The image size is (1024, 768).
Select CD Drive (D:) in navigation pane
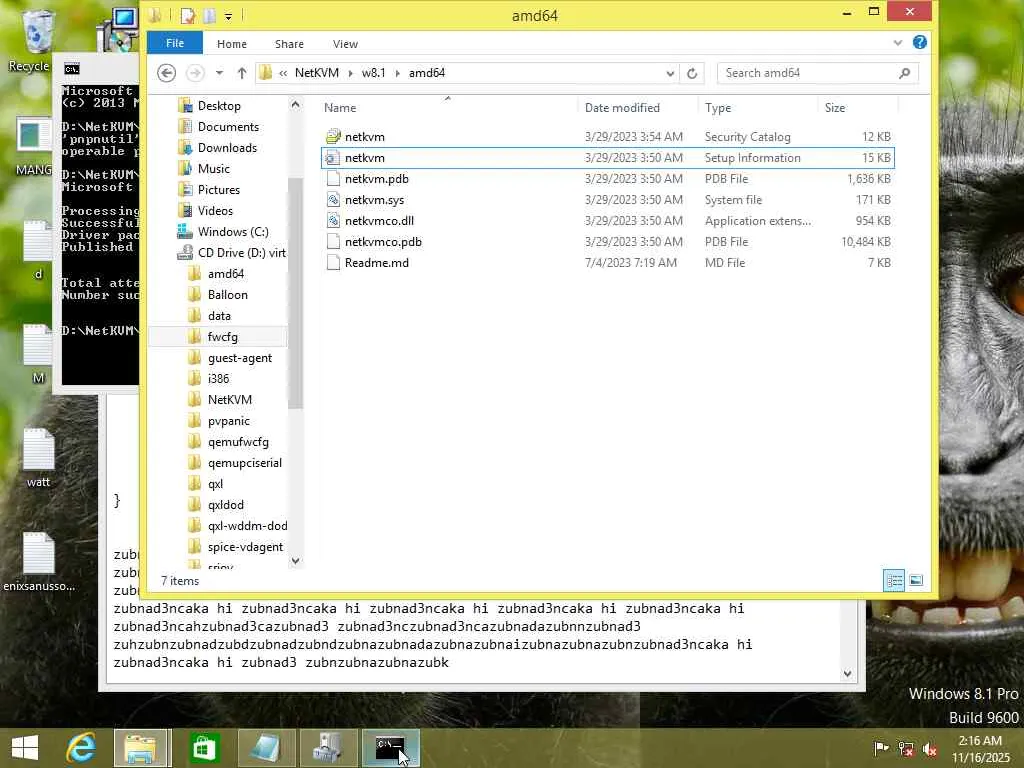242,253
